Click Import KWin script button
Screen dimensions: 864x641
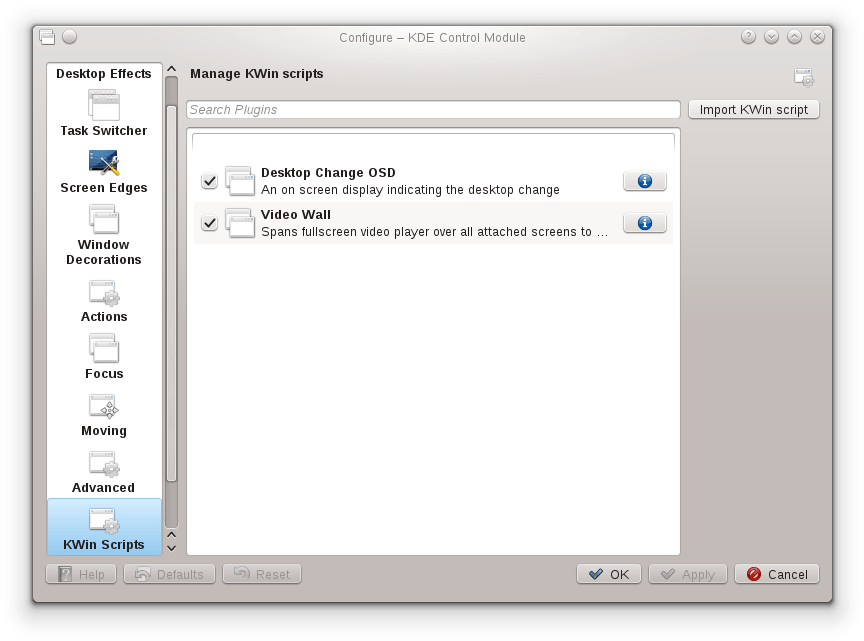[x=753, y=110]
